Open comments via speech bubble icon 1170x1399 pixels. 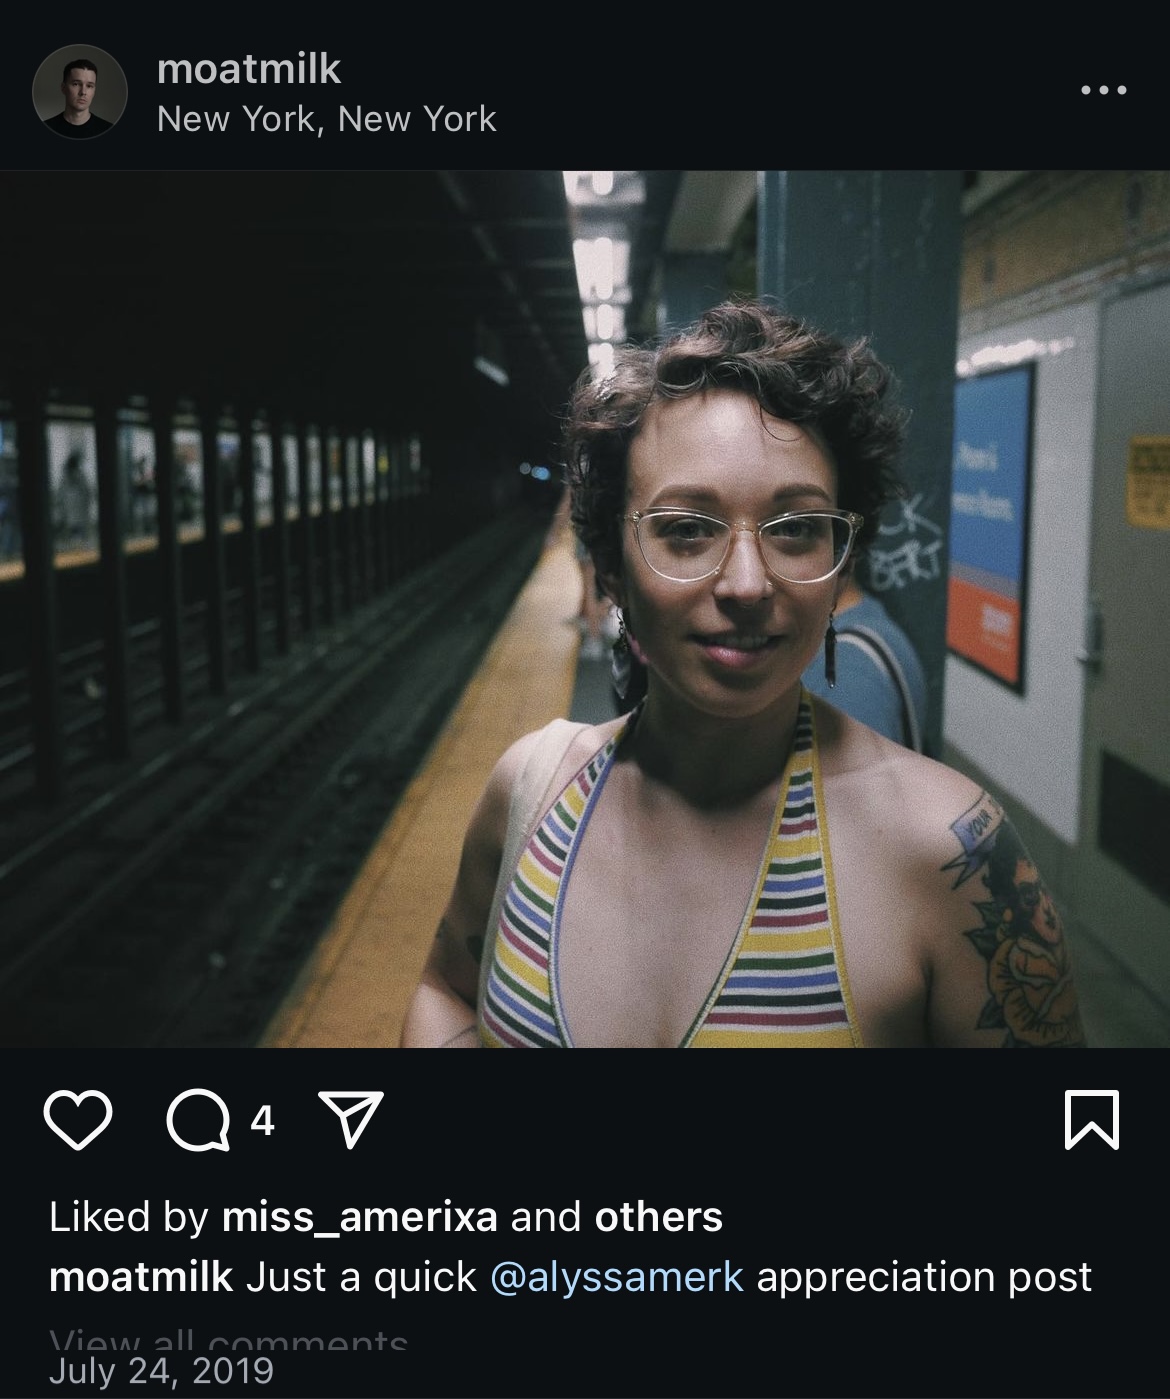coord(198,1121)
